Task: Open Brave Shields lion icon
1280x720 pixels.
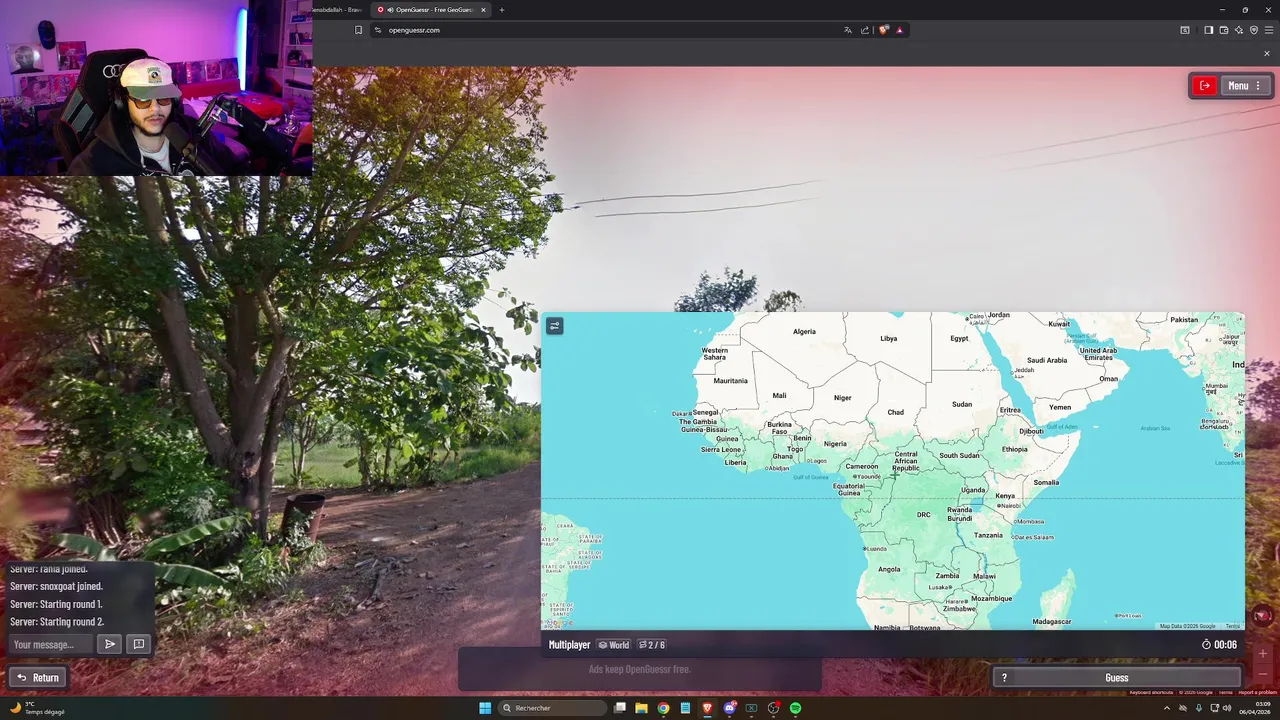Action: coord(884,30)
